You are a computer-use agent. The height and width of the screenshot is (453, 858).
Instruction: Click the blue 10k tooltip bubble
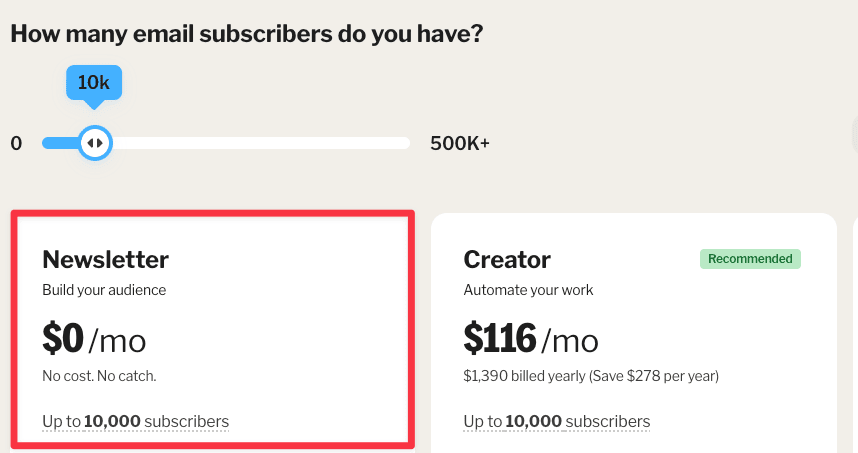(x=94, y=83)
